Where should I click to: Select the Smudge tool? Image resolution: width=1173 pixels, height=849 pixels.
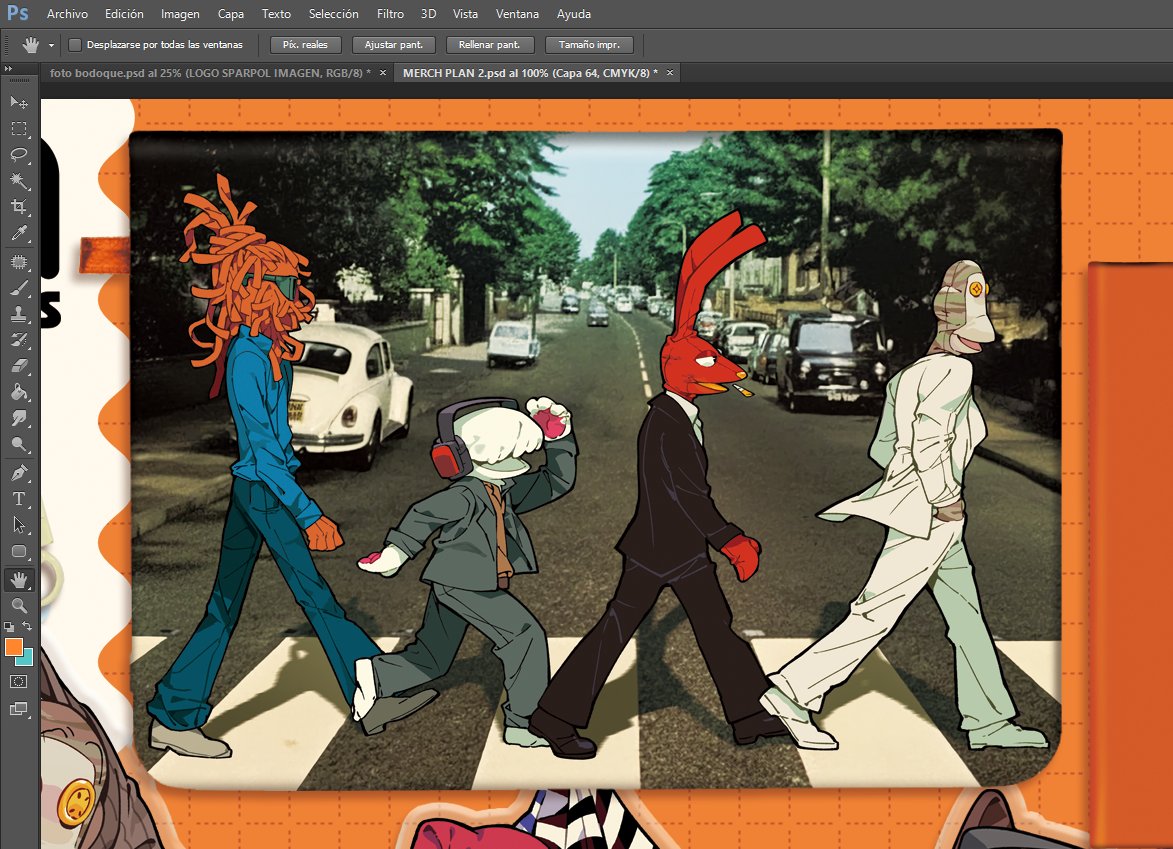pyautogui.click(x=19, y=419)
